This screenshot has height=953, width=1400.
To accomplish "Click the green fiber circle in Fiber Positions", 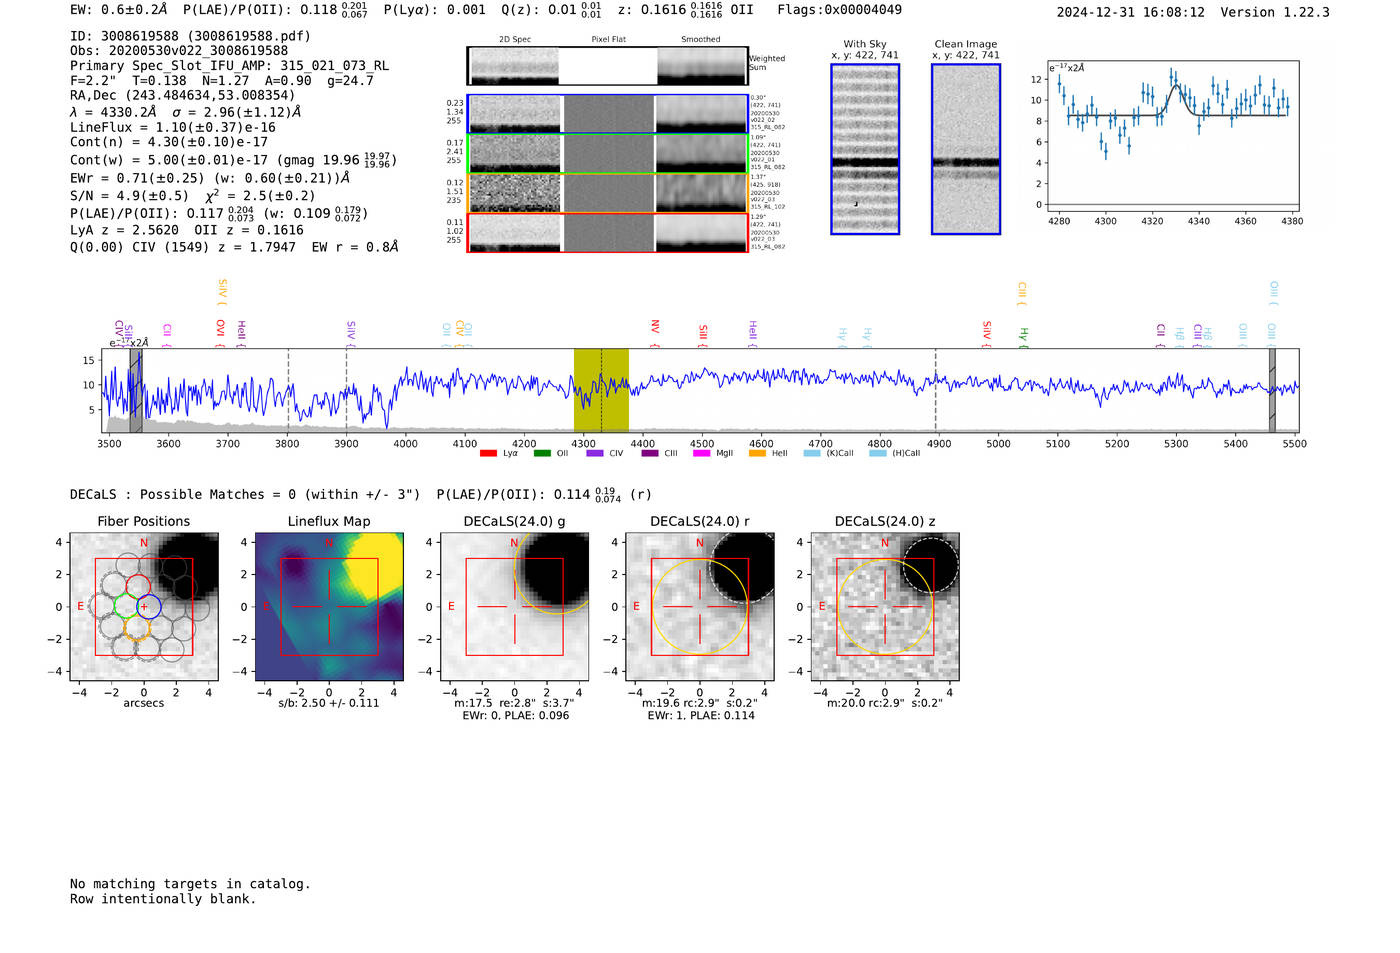I will 126,606.
